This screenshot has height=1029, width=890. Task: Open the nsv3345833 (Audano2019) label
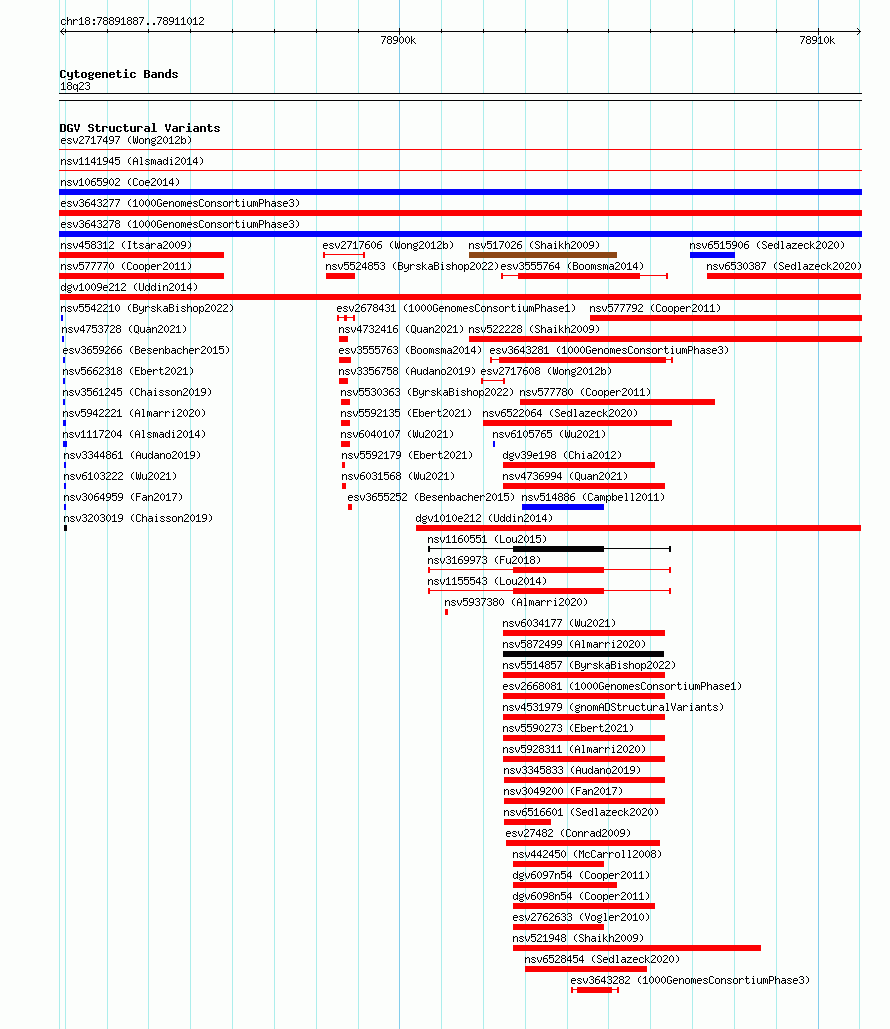(572, 770)
